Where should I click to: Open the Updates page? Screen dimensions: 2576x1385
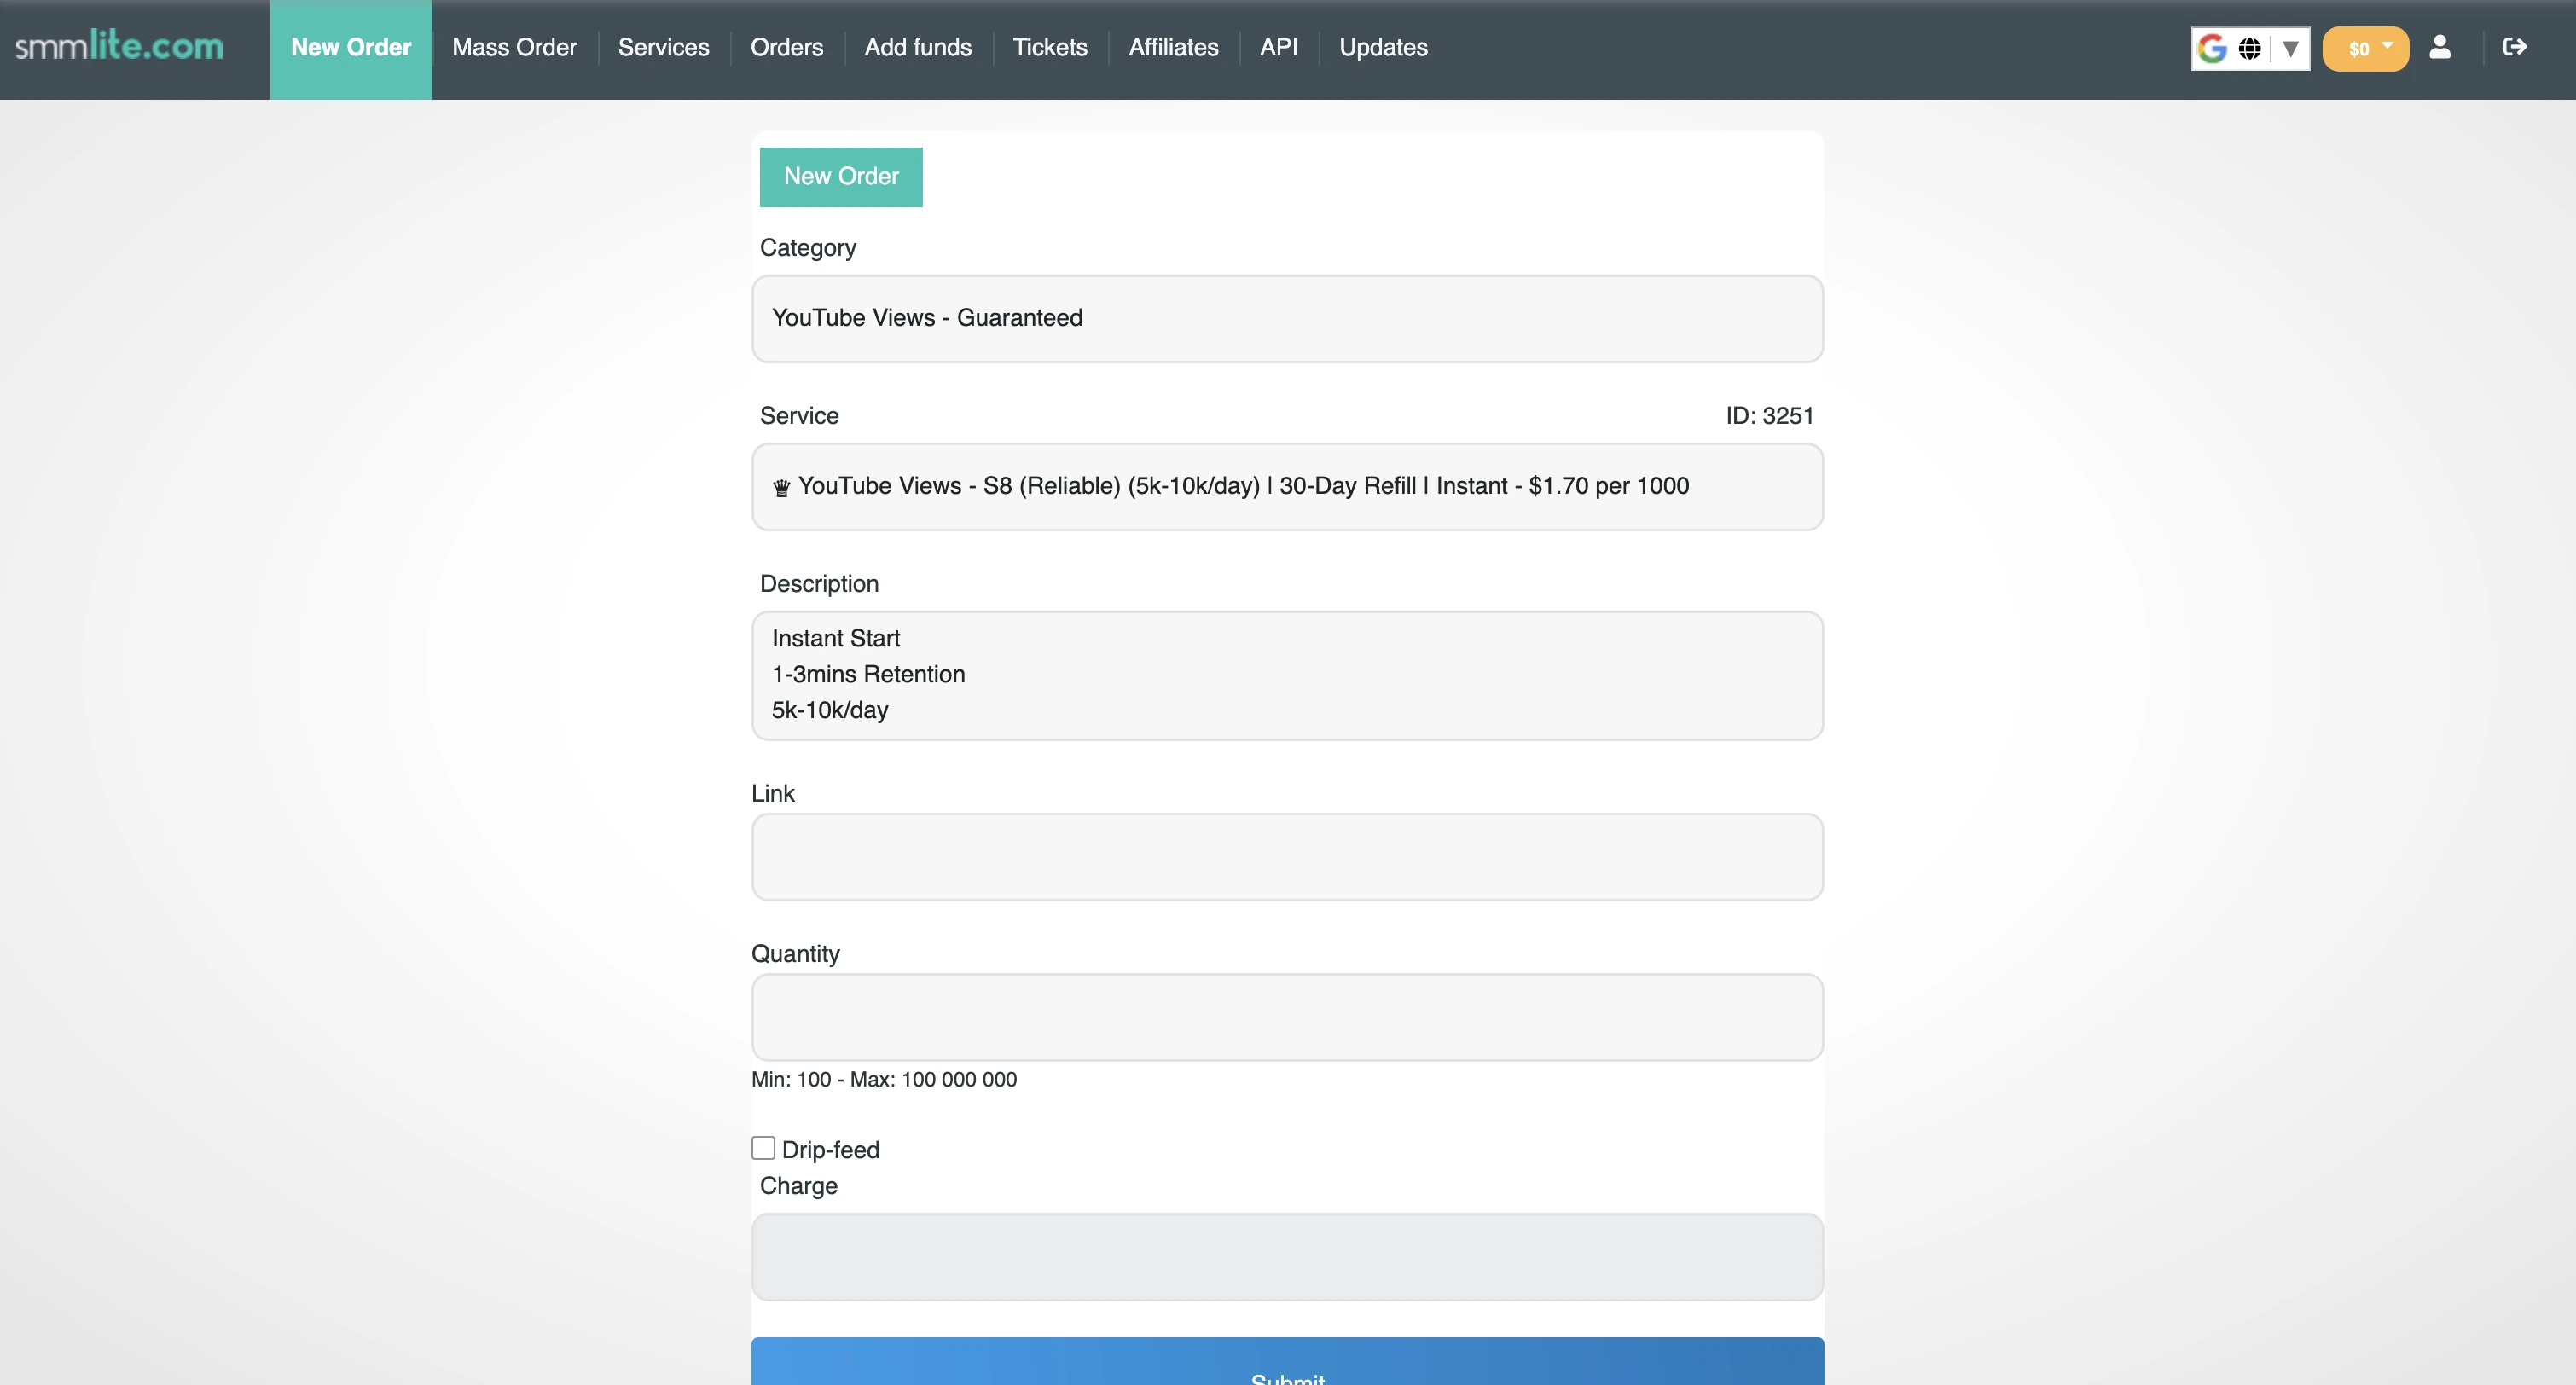point(1383,47)
